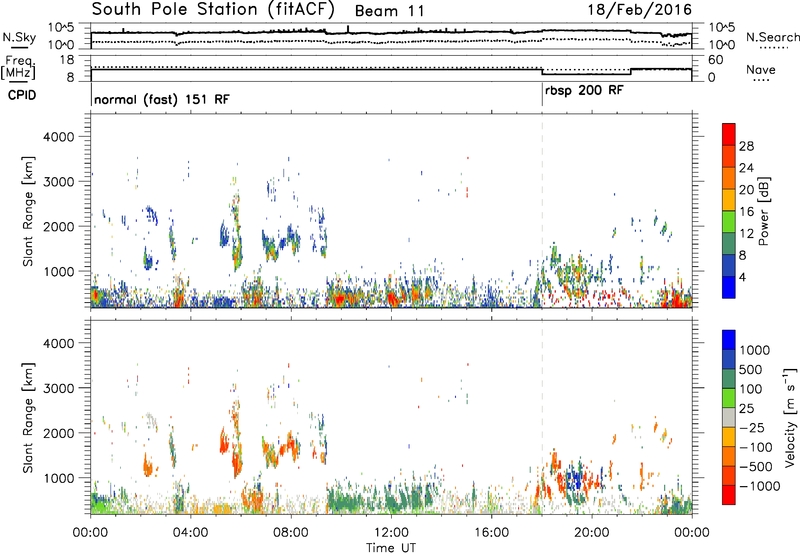Pick the 24–28 dB orange-red Power swatch

coord(729,156)
